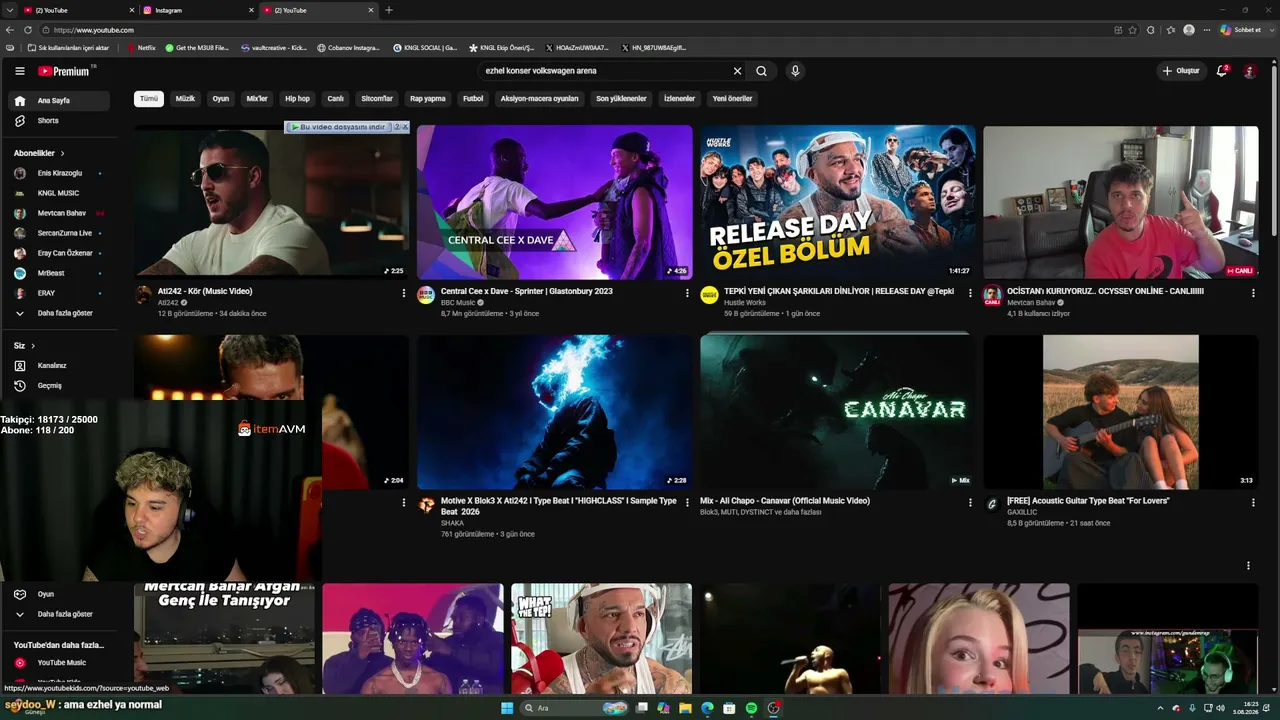This screenshot has height=720, width=1280.
Task: Open more options for the OCİSTAN live stream
Action: click(x=1253, y=293)
